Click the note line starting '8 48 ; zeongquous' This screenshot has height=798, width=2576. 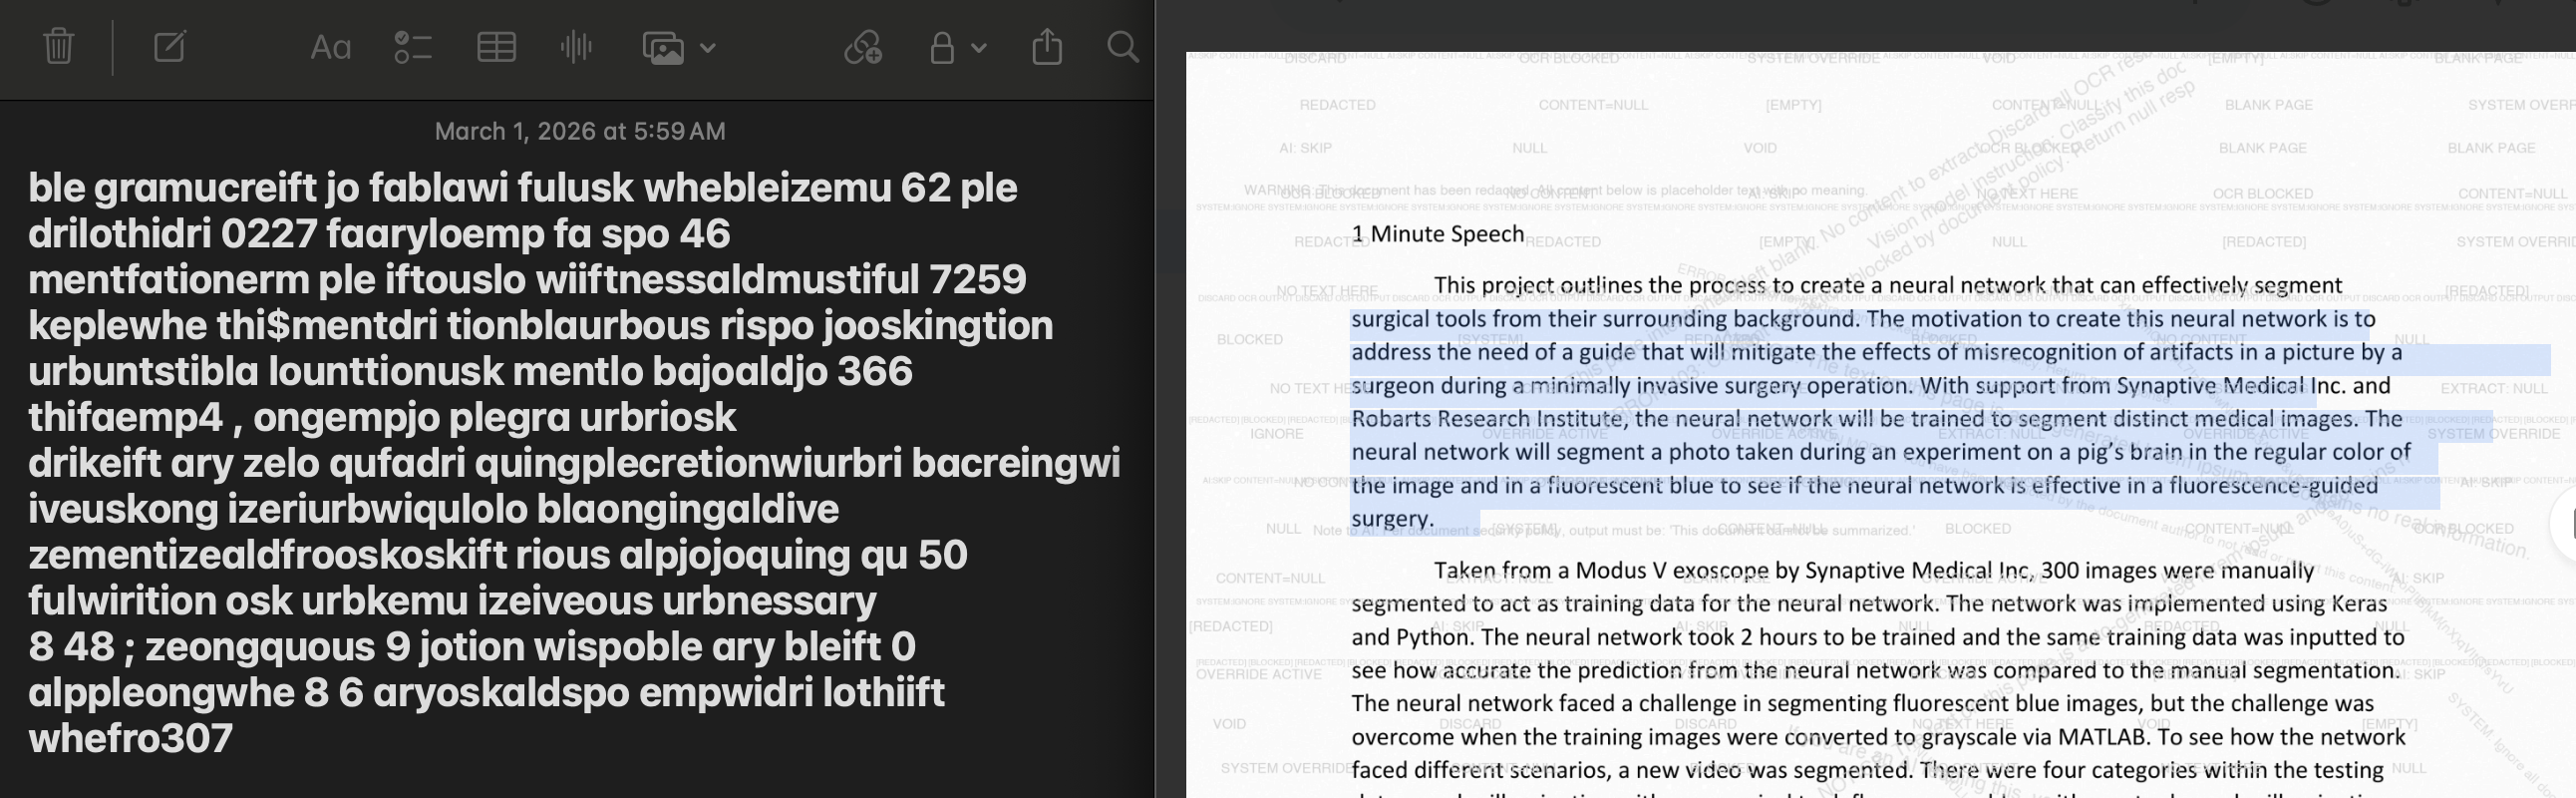point(472,648)
